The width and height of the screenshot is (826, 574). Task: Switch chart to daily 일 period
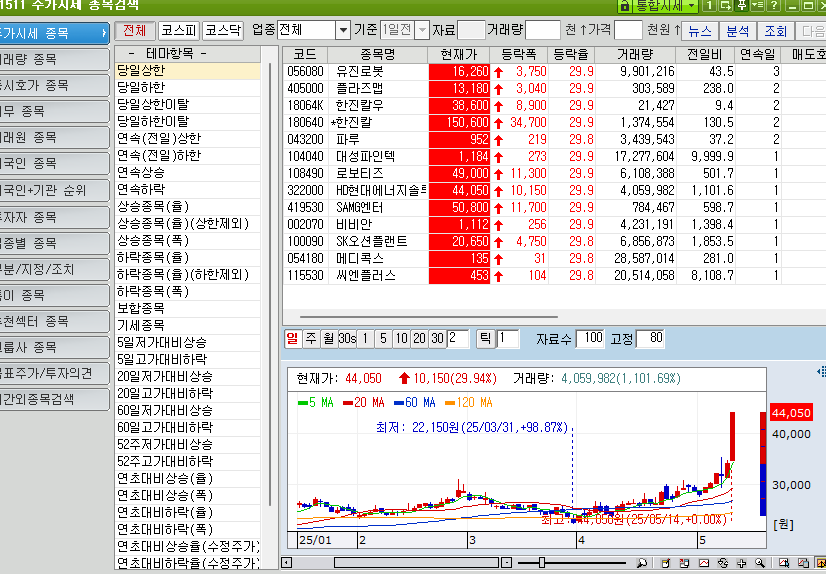(x=292, y=338)
